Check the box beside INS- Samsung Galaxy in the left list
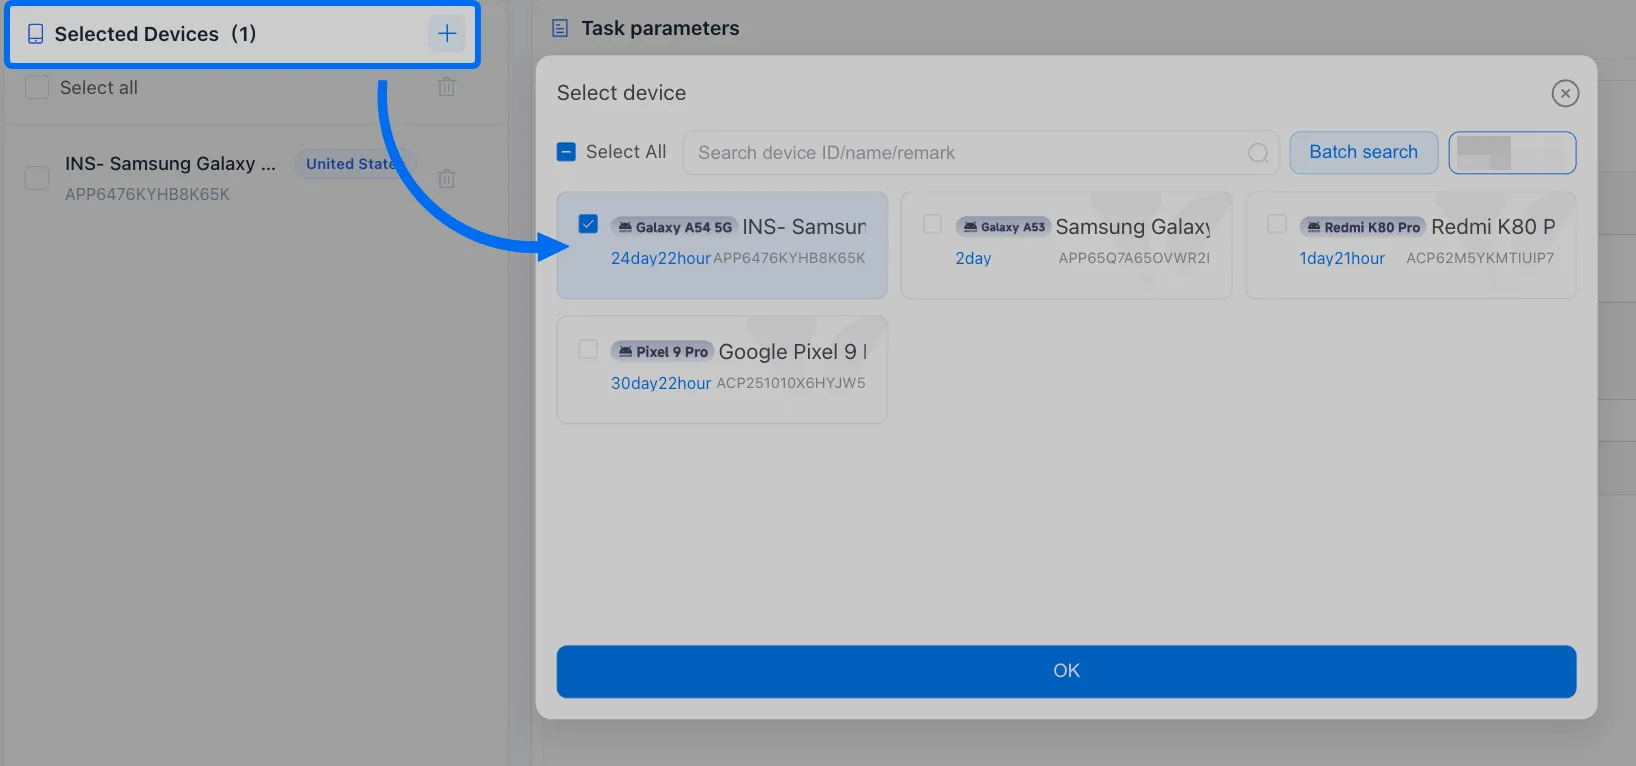This screenshot has width=1636, height=766. click(37, 178)
